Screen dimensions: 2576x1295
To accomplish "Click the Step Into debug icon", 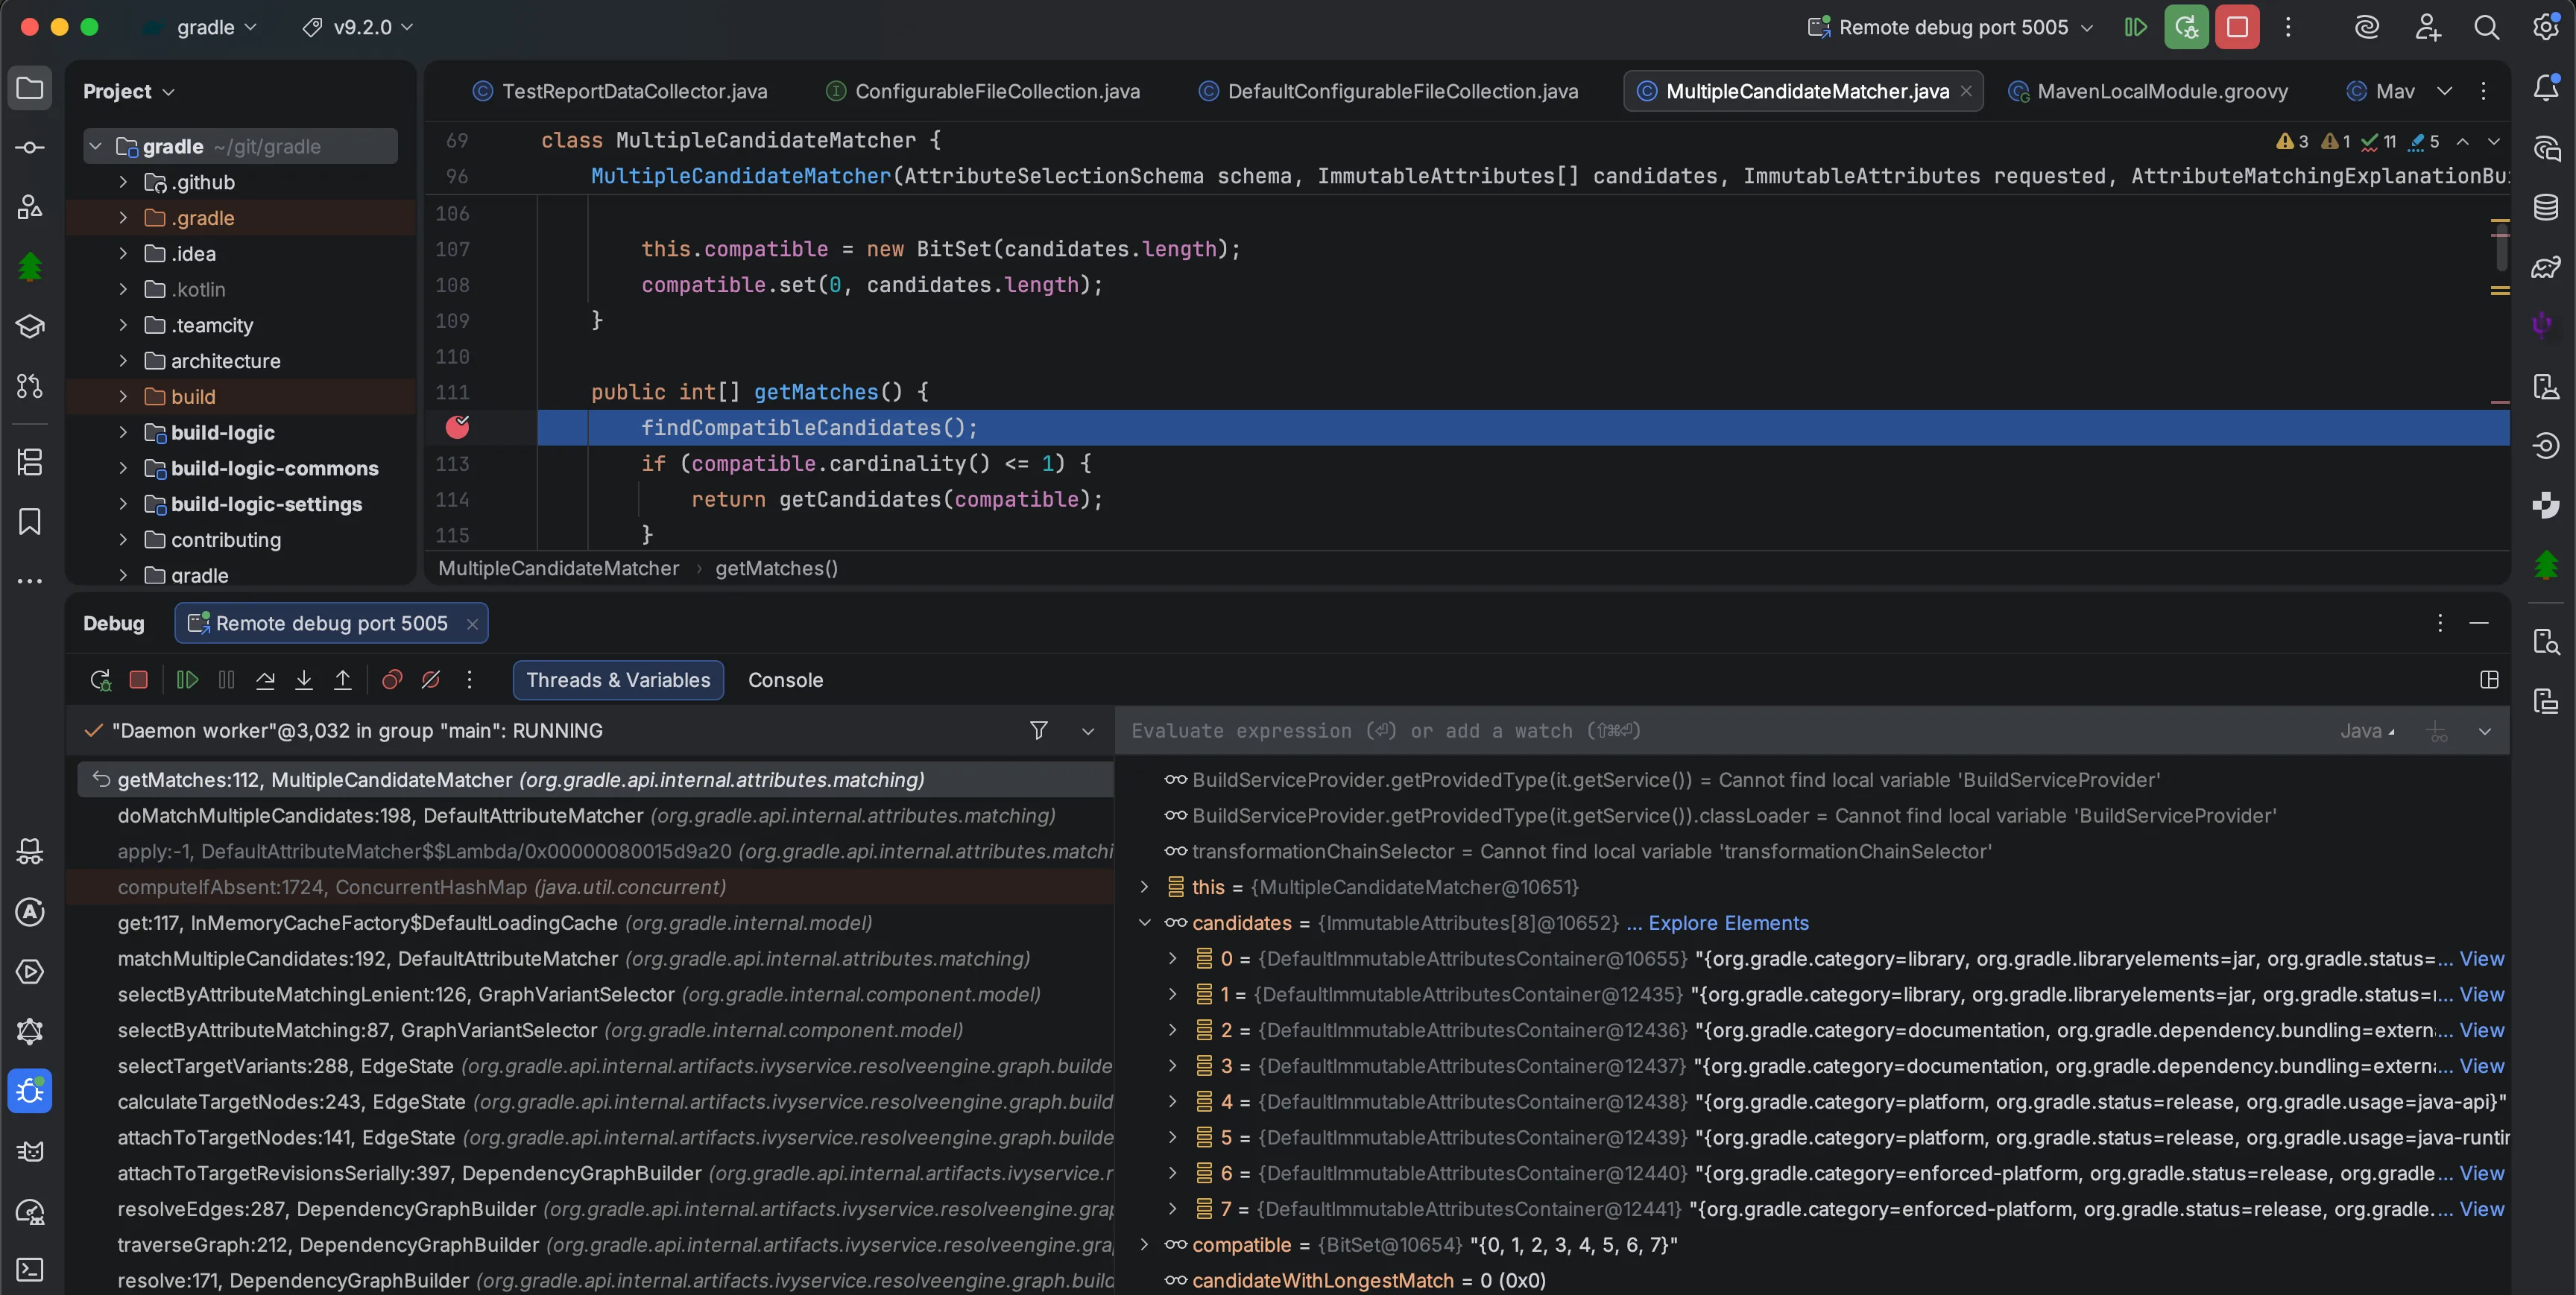I will [304, 680].
